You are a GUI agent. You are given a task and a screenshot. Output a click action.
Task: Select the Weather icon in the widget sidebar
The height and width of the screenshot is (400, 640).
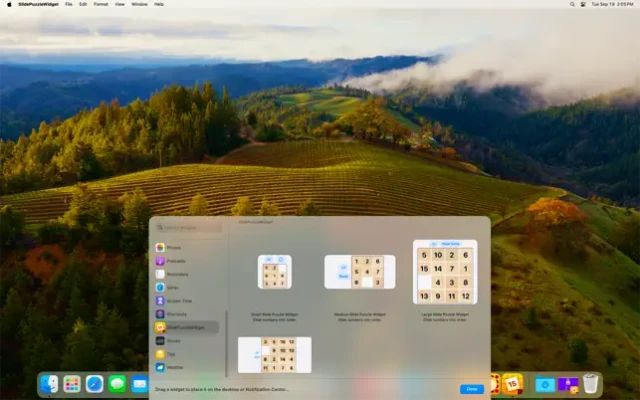(x=160, y=367)
